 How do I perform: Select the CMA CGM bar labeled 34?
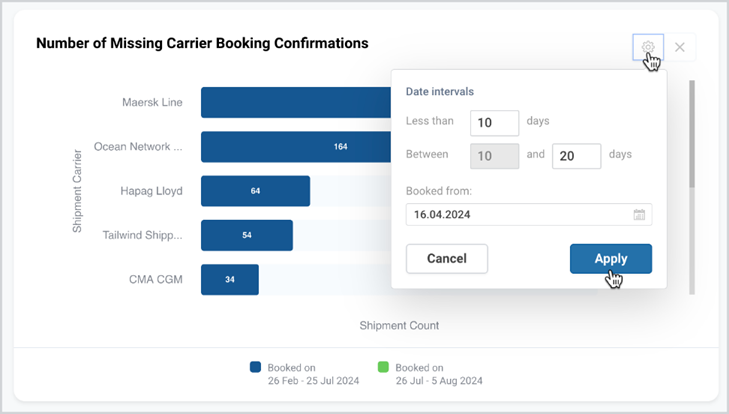[230, 280]
